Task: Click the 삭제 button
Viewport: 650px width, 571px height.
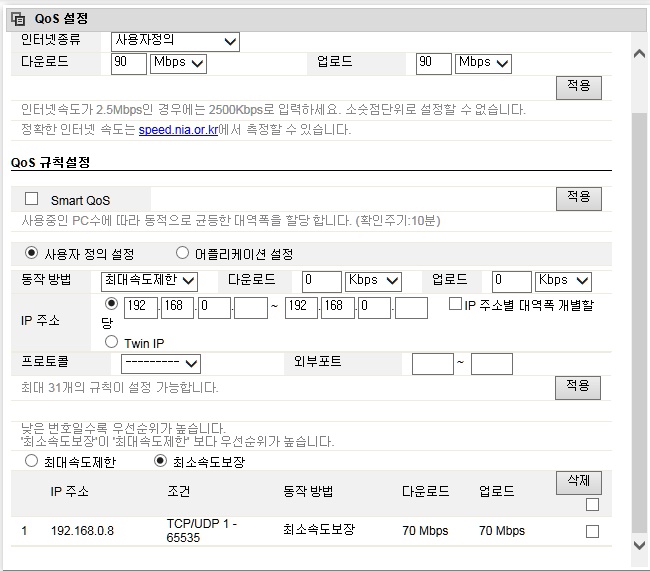Action: click(579, 483)
